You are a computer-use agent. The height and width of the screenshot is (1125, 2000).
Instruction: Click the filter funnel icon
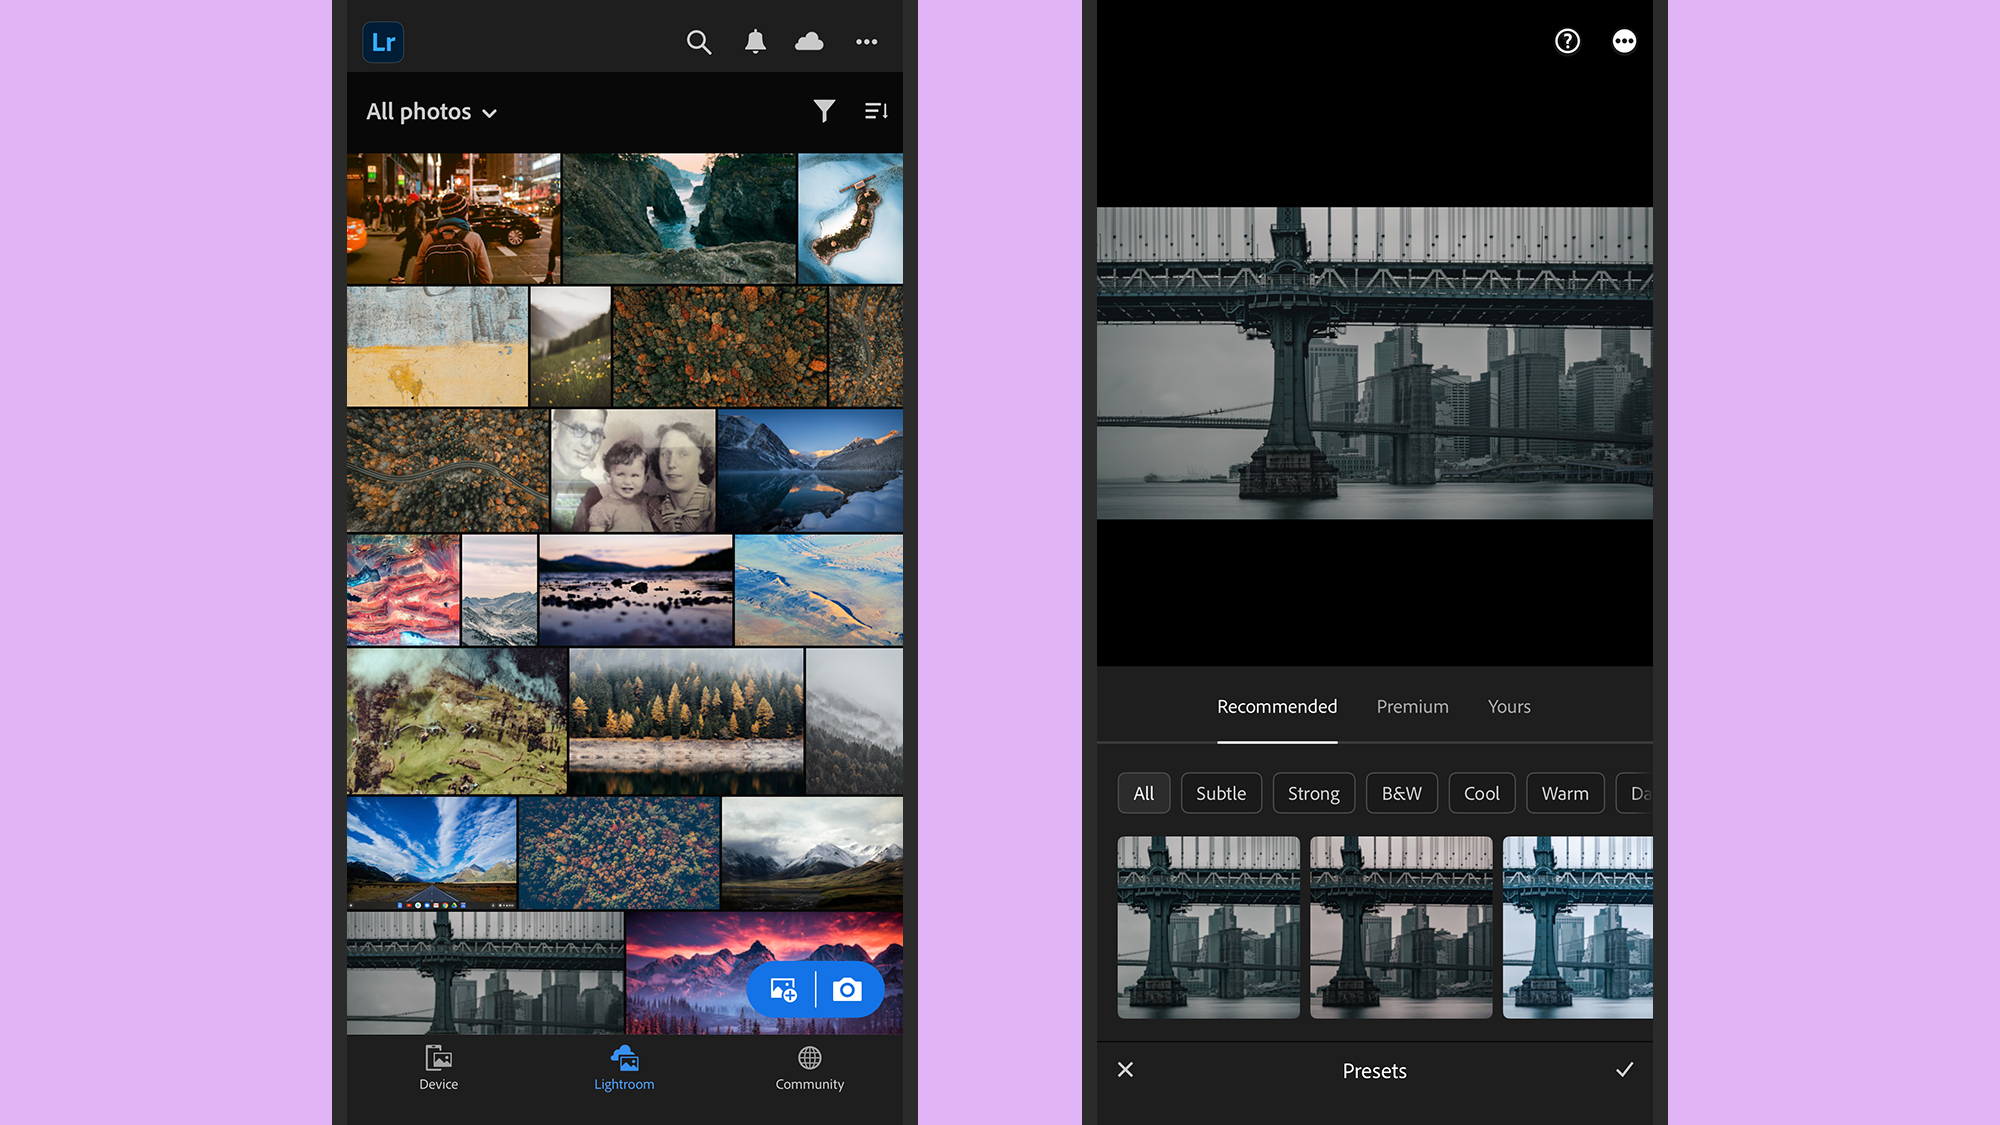(824, 110)
